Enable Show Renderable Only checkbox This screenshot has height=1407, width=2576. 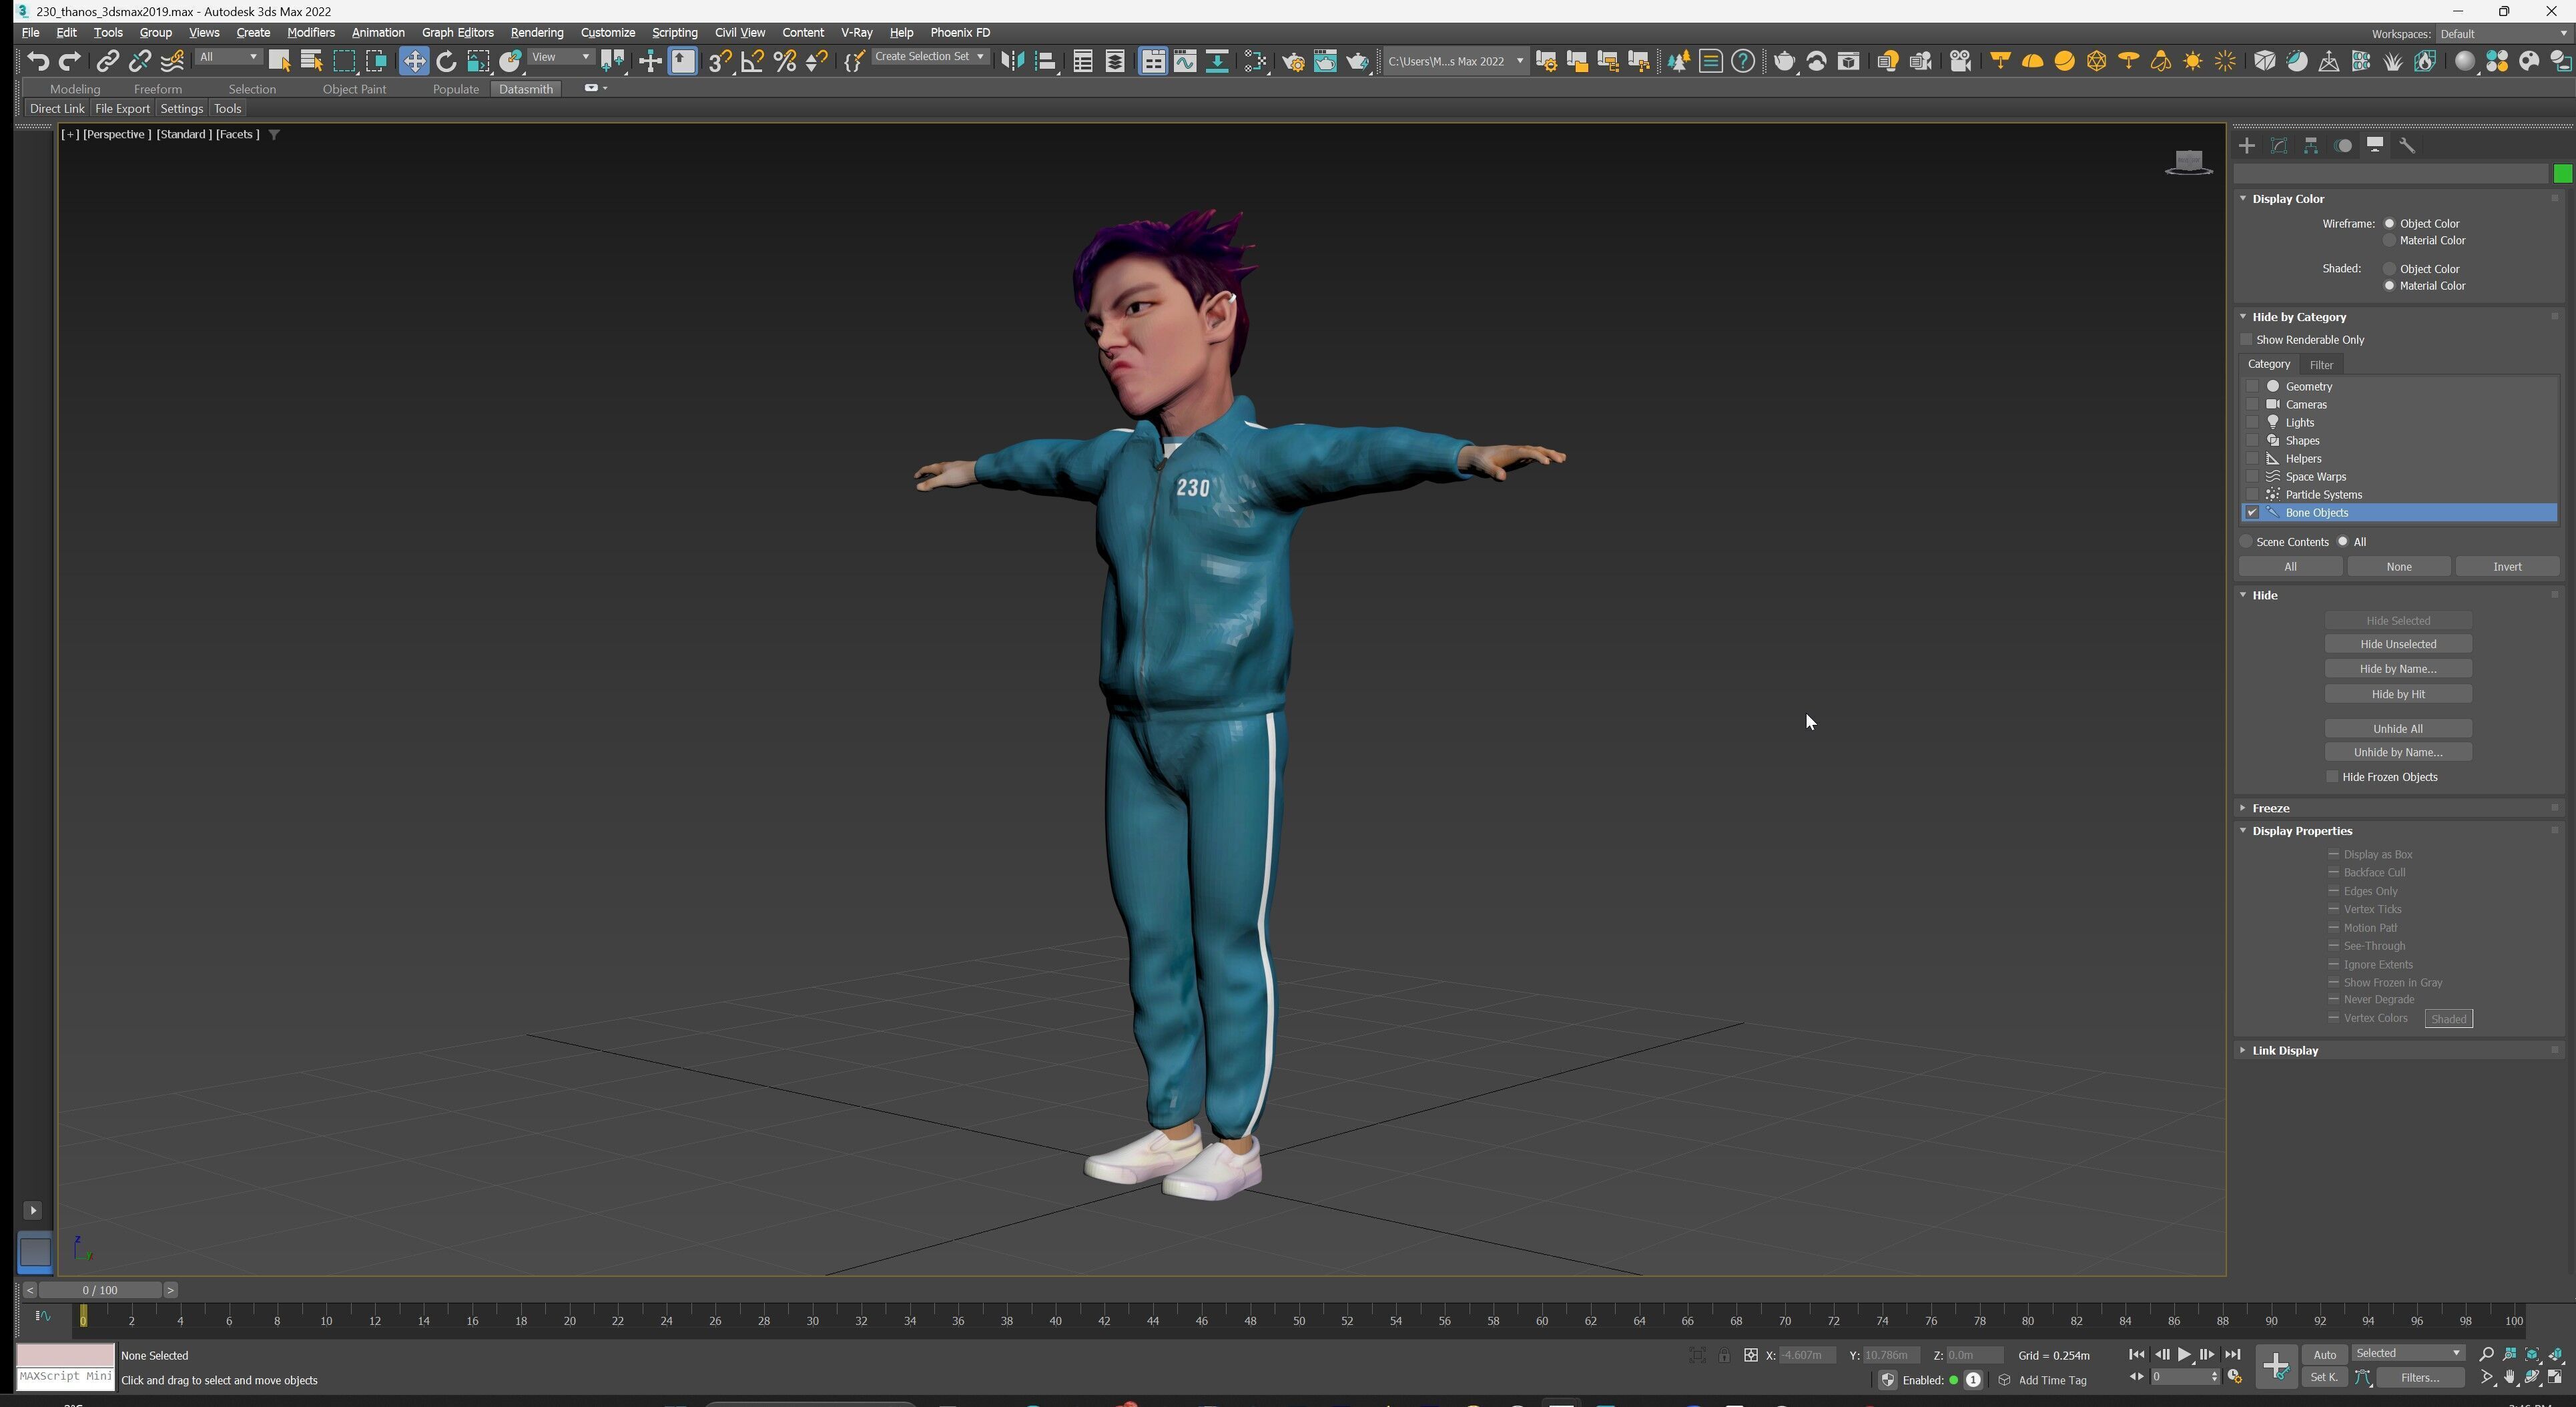[2246, 340]
